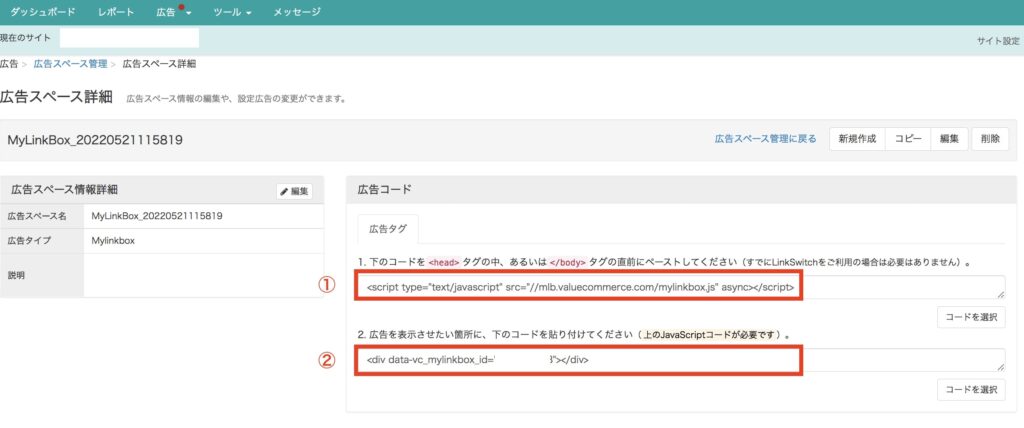The image size is (1024, 428).
Task: Open the レポート menu item
Action: [x=116, y=12]
